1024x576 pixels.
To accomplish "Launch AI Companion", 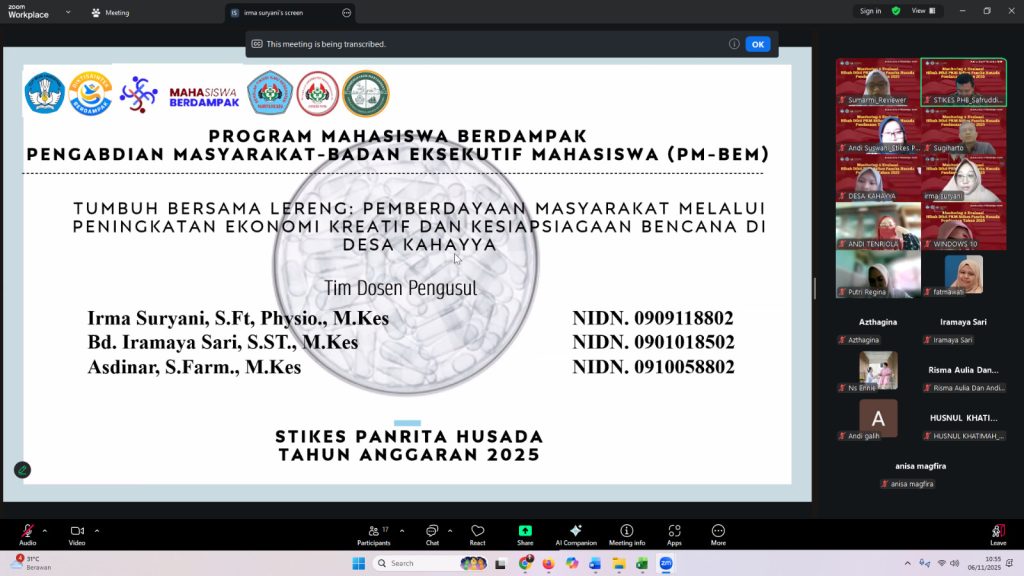I will [x=575, y=534].
